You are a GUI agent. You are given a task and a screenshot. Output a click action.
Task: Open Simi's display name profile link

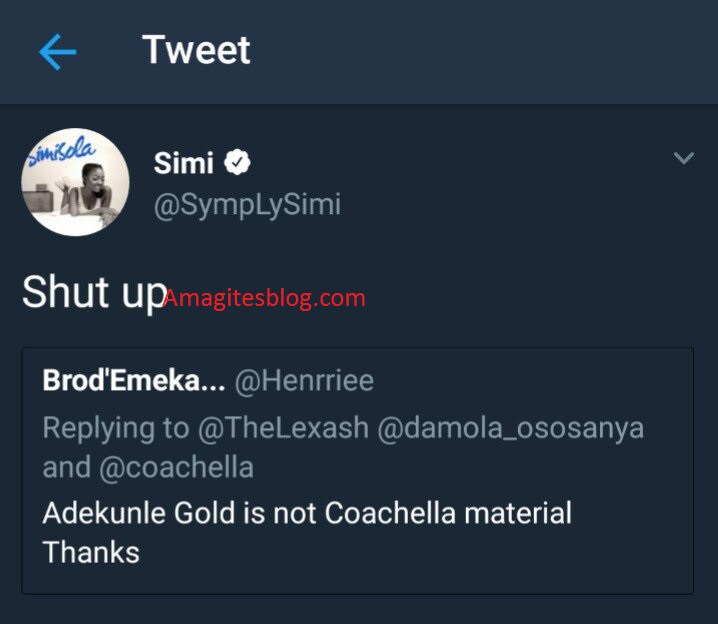click(x=184, y=162)
